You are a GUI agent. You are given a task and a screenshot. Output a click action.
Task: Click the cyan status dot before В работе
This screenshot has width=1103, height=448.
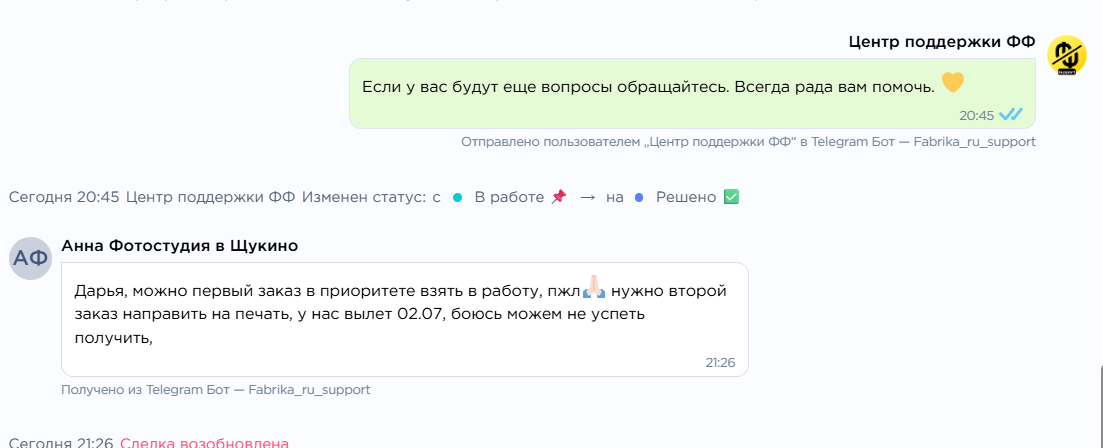click(x=457, y=198)
